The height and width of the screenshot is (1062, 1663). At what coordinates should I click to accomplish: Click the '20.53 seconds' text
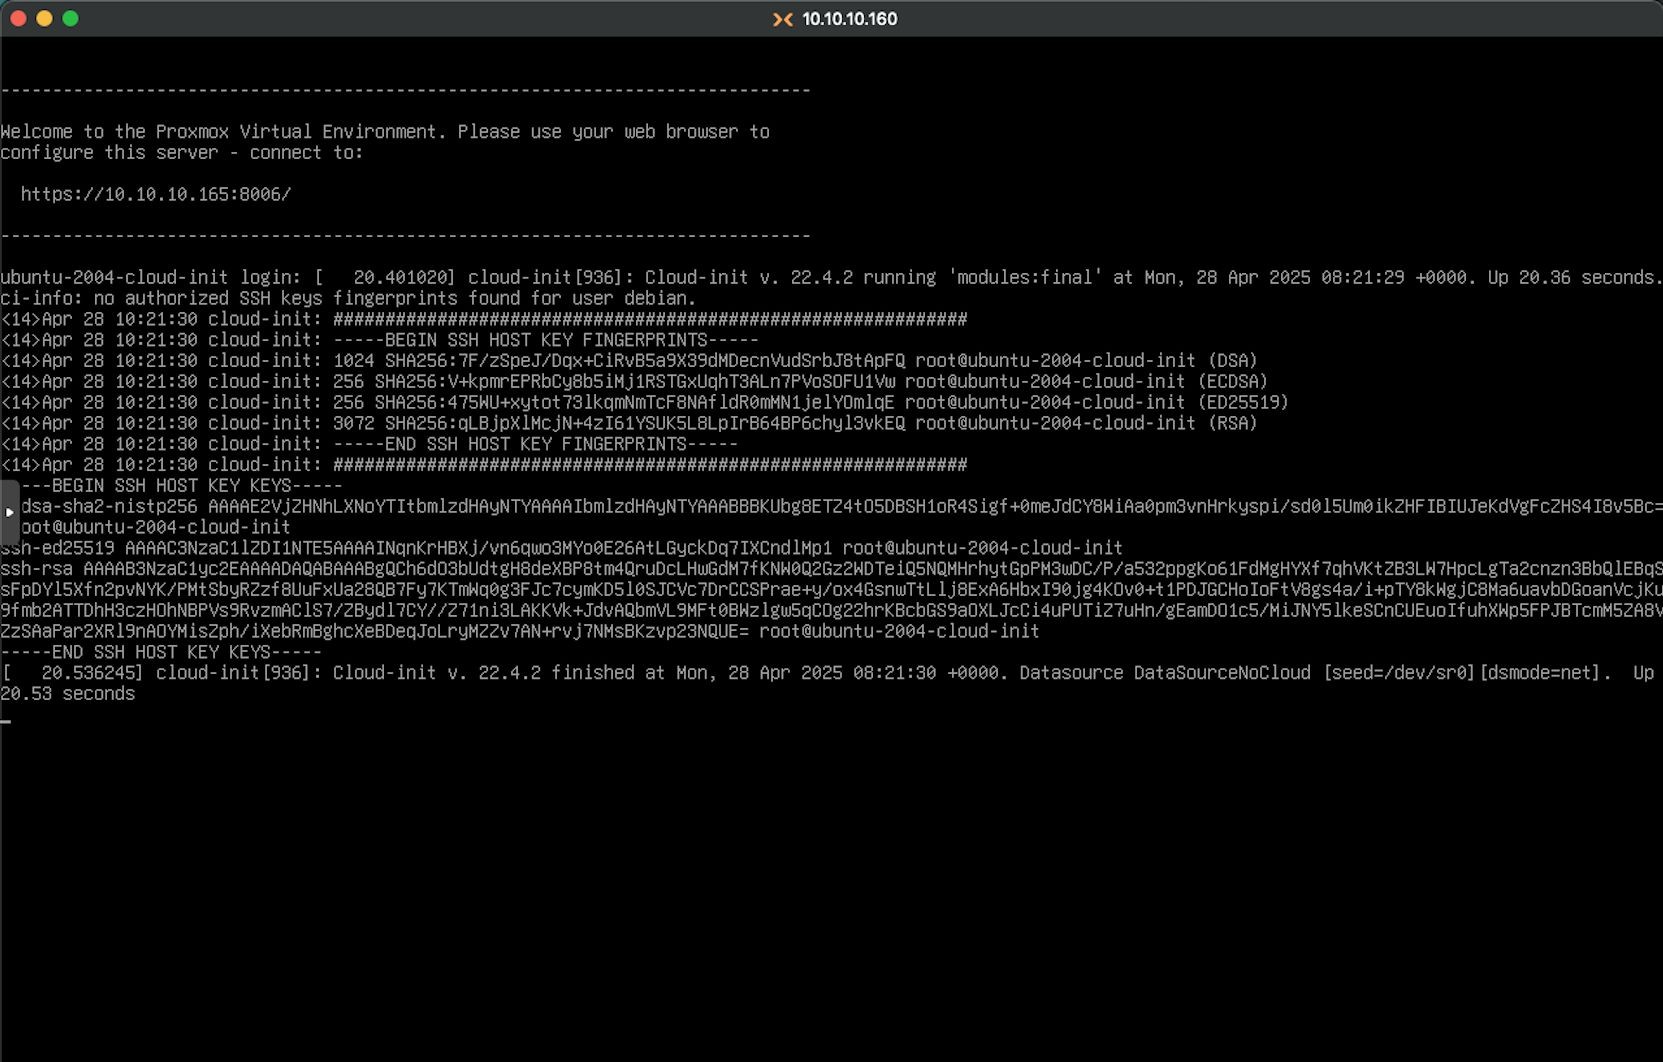click(x=67, y=694)
